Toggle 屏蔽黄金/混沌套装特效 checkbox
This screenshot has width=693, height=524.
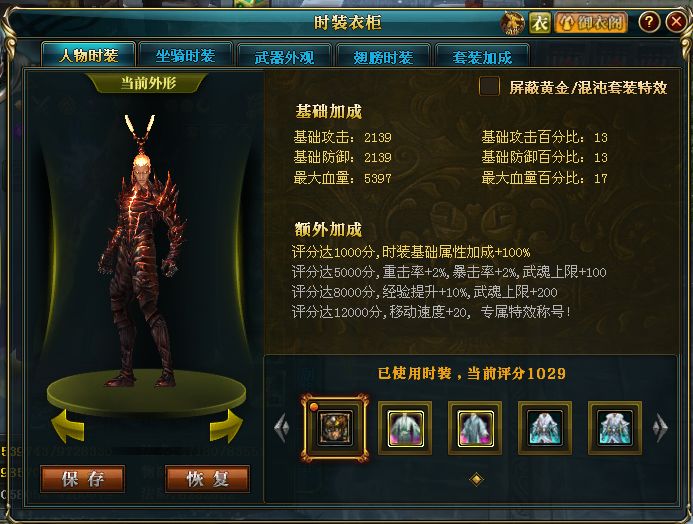point(489,86)
